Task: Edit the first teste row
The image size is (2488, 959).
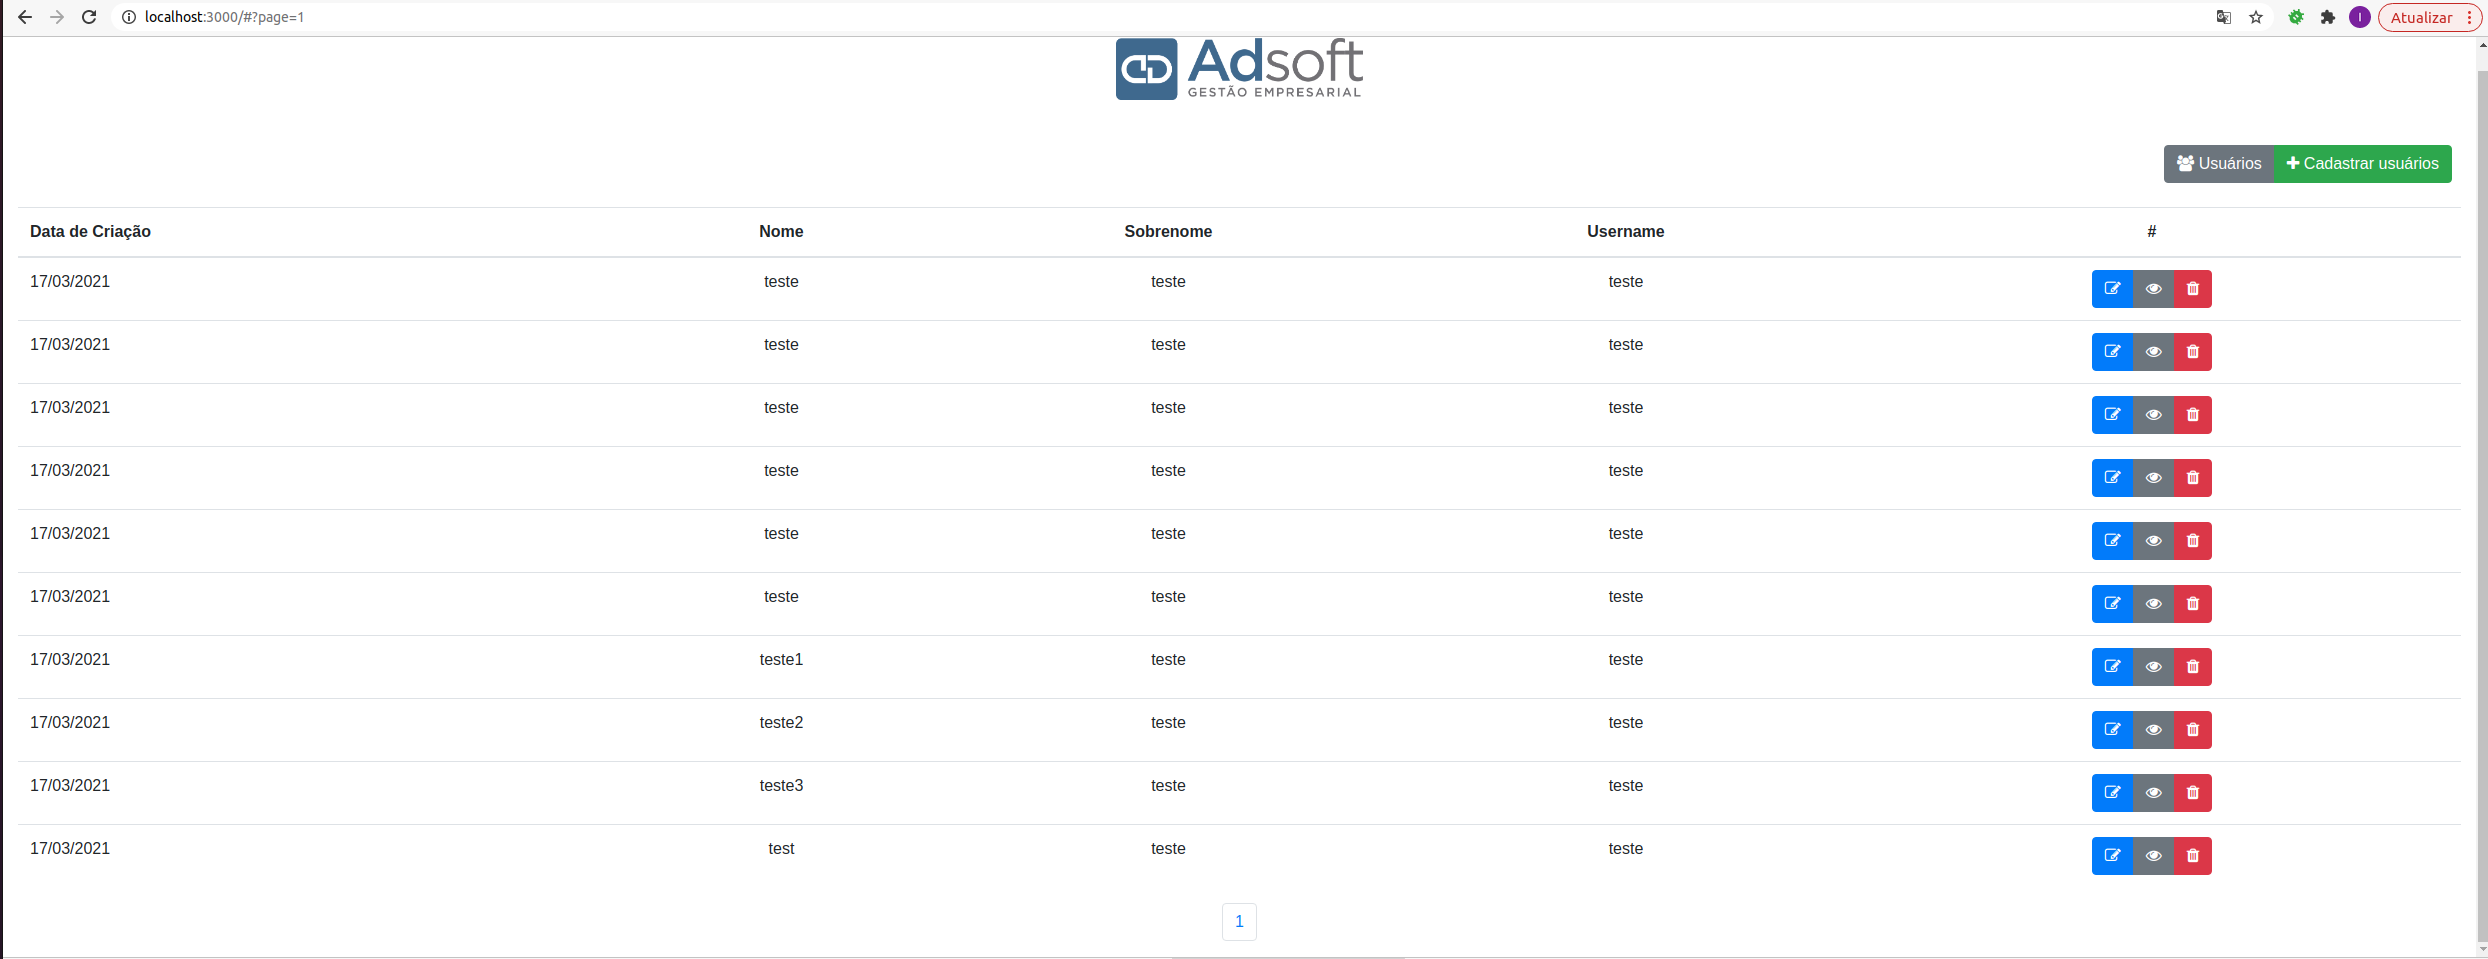Action: click(x=2112, y=288)
